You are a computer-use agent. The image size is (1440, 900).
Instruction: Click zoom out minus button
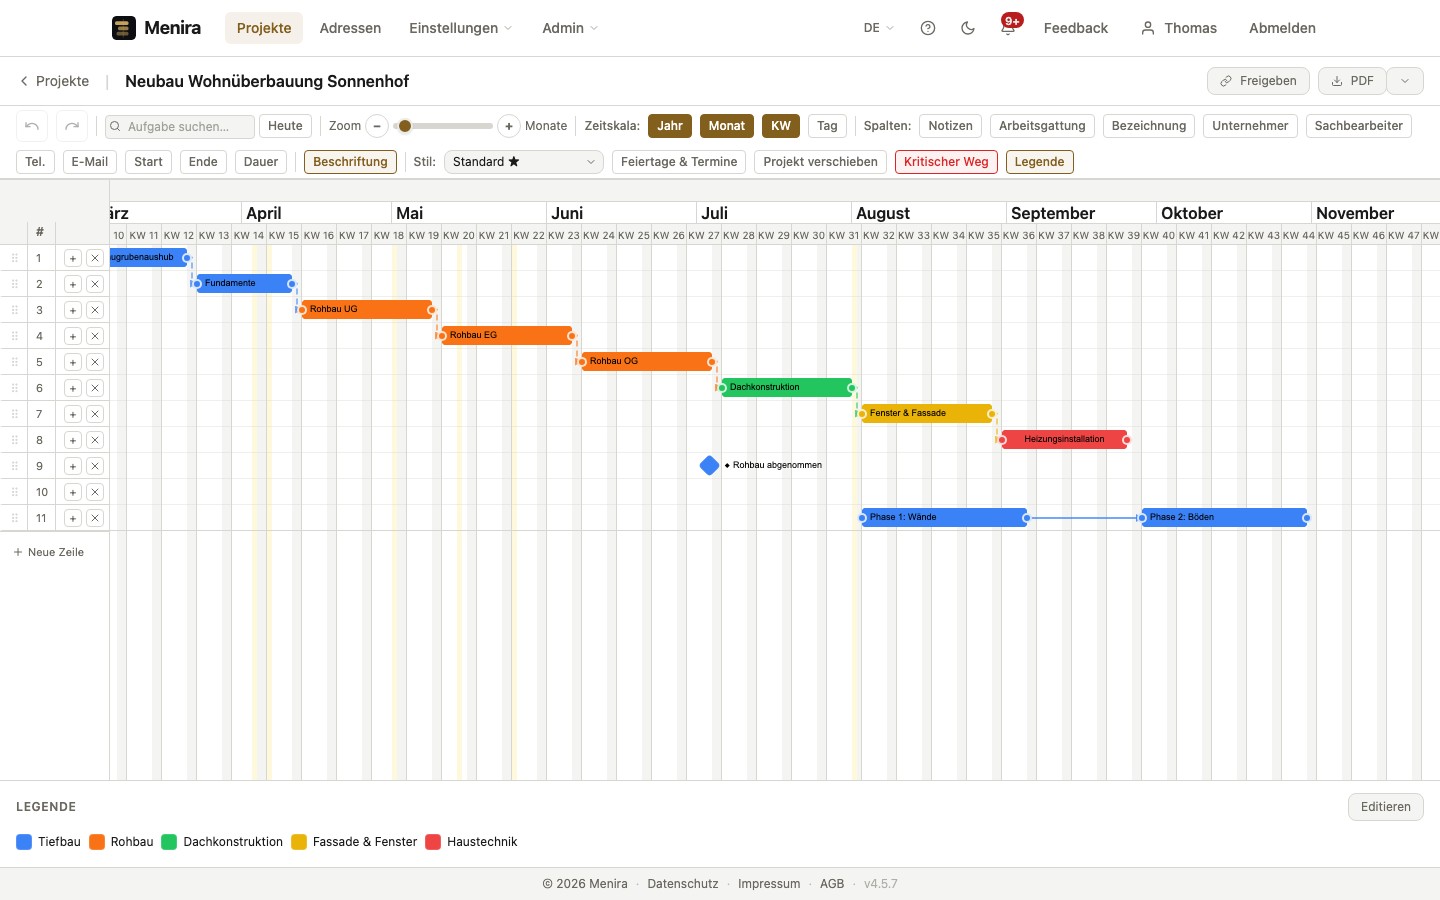tap(377, 126)
